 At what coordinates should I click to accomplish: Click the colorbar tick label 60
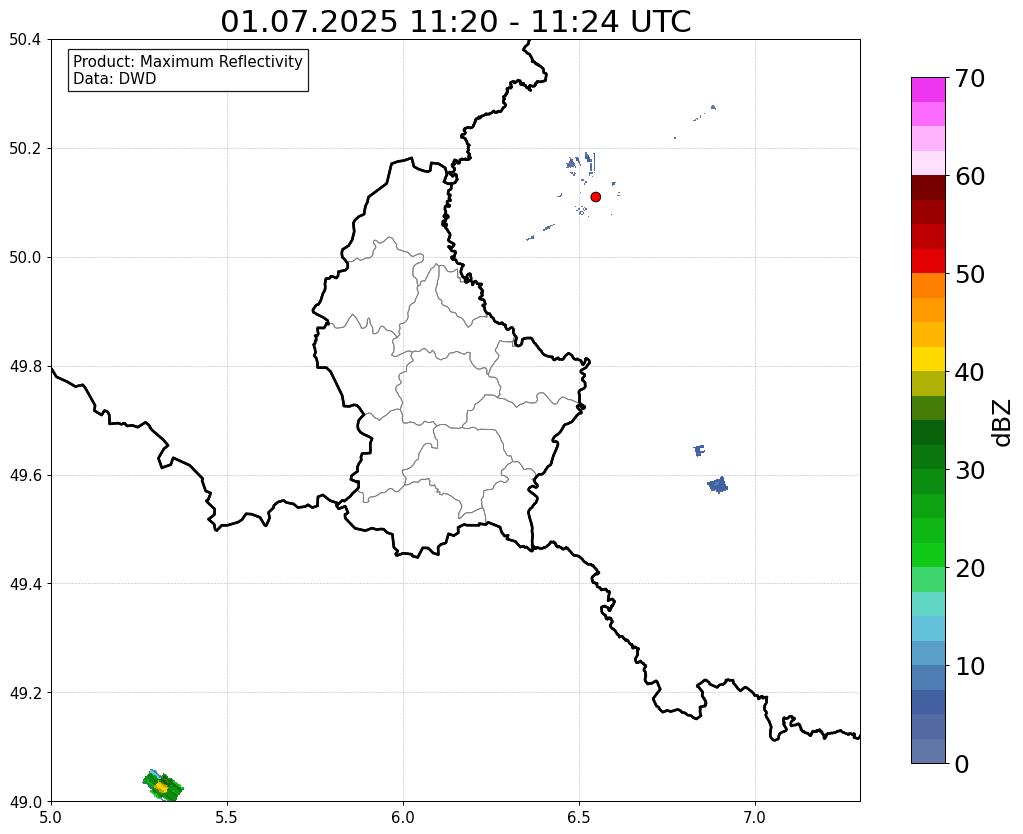pos(970,176)
